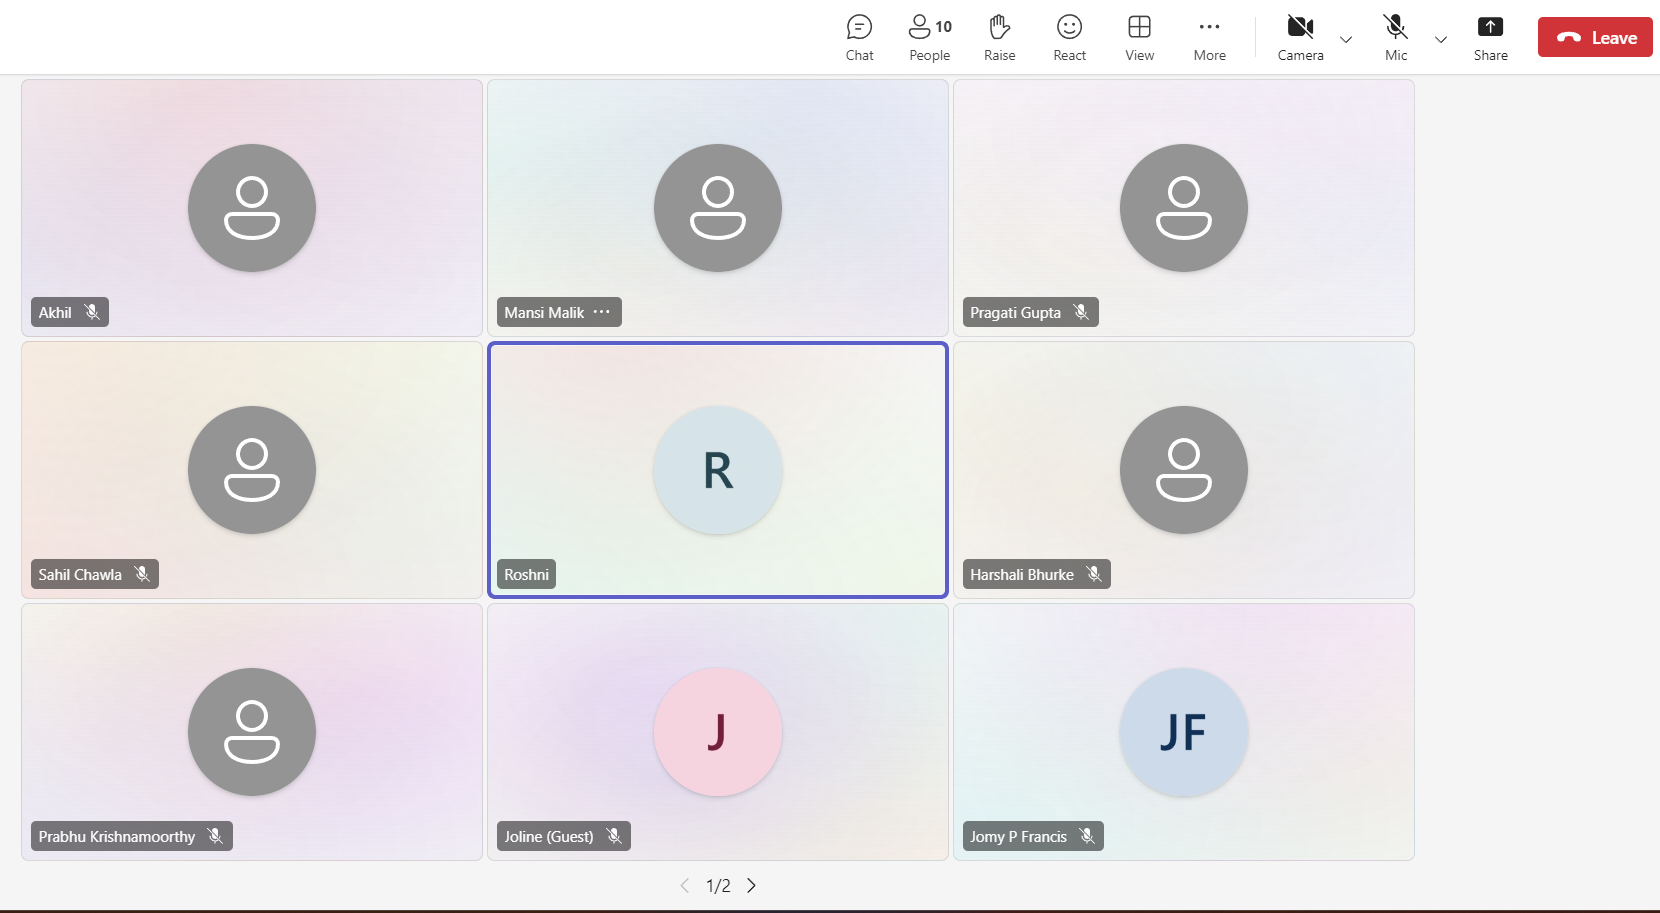The height and width of the screenshot is (913, 1660).
Task: Select Akhil's video tile avatar
Action: pos(252,208)
